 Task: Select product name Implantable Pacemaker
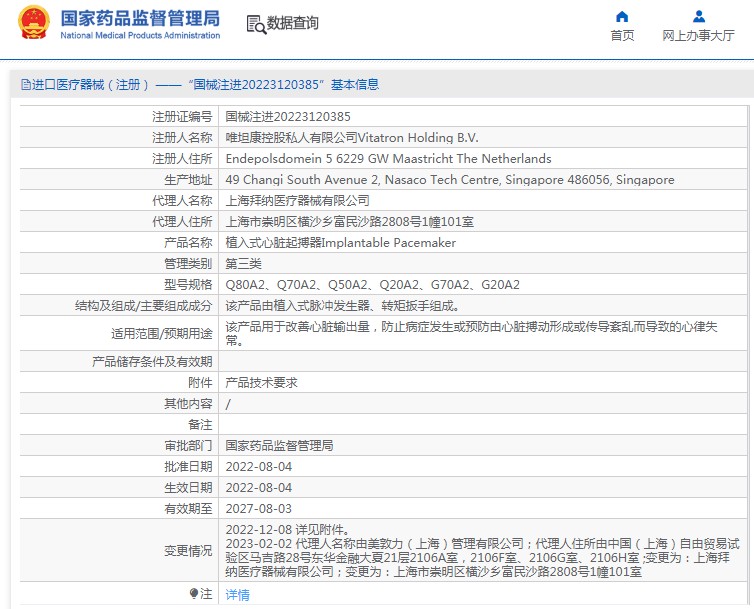click(340, 243)
